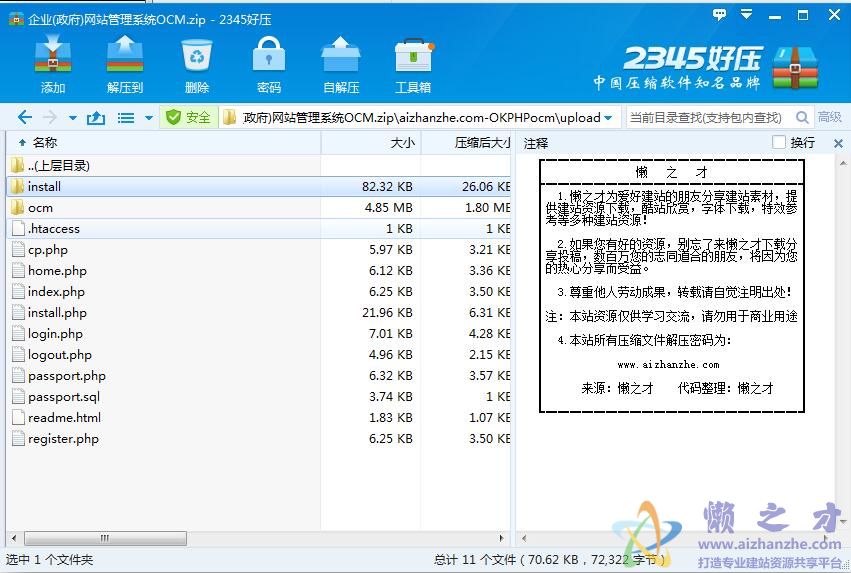The height and width of the screenshot is (573, 851).
Task: Select install.php in file list
Action: point(258,313)
